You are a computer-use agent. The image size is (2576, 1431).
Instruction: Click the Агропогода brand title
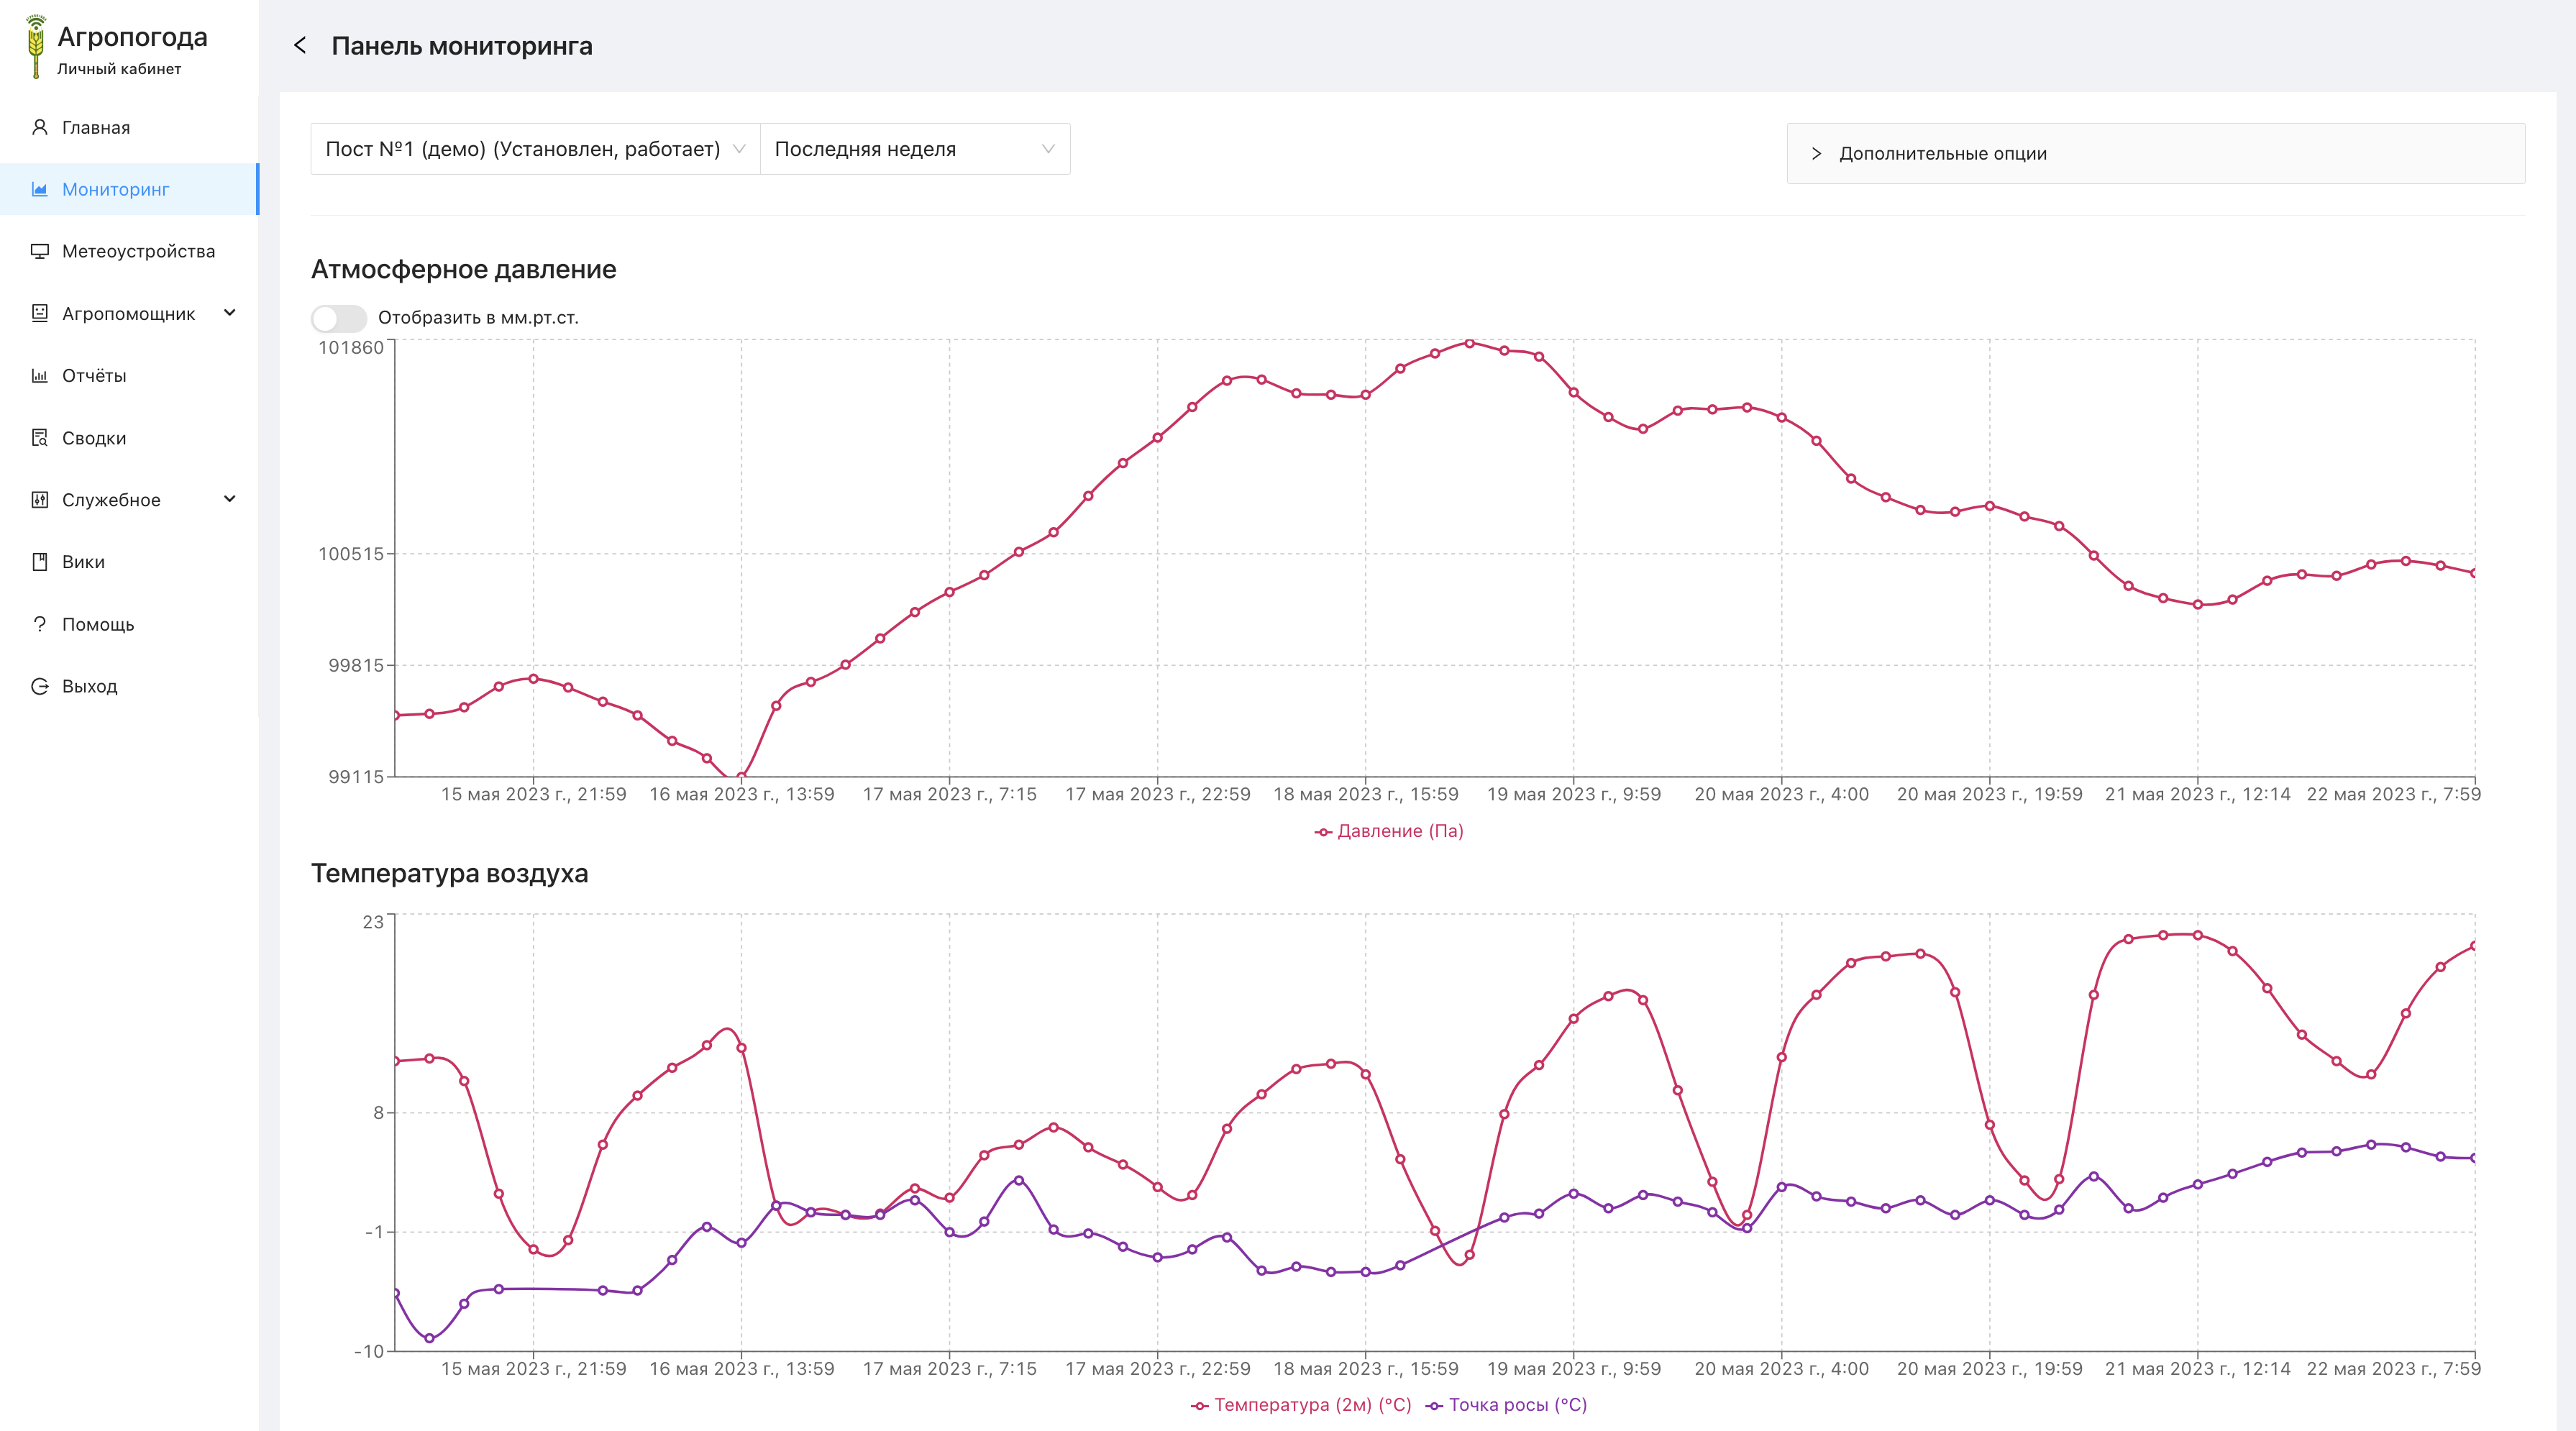(x=132, y=37)
